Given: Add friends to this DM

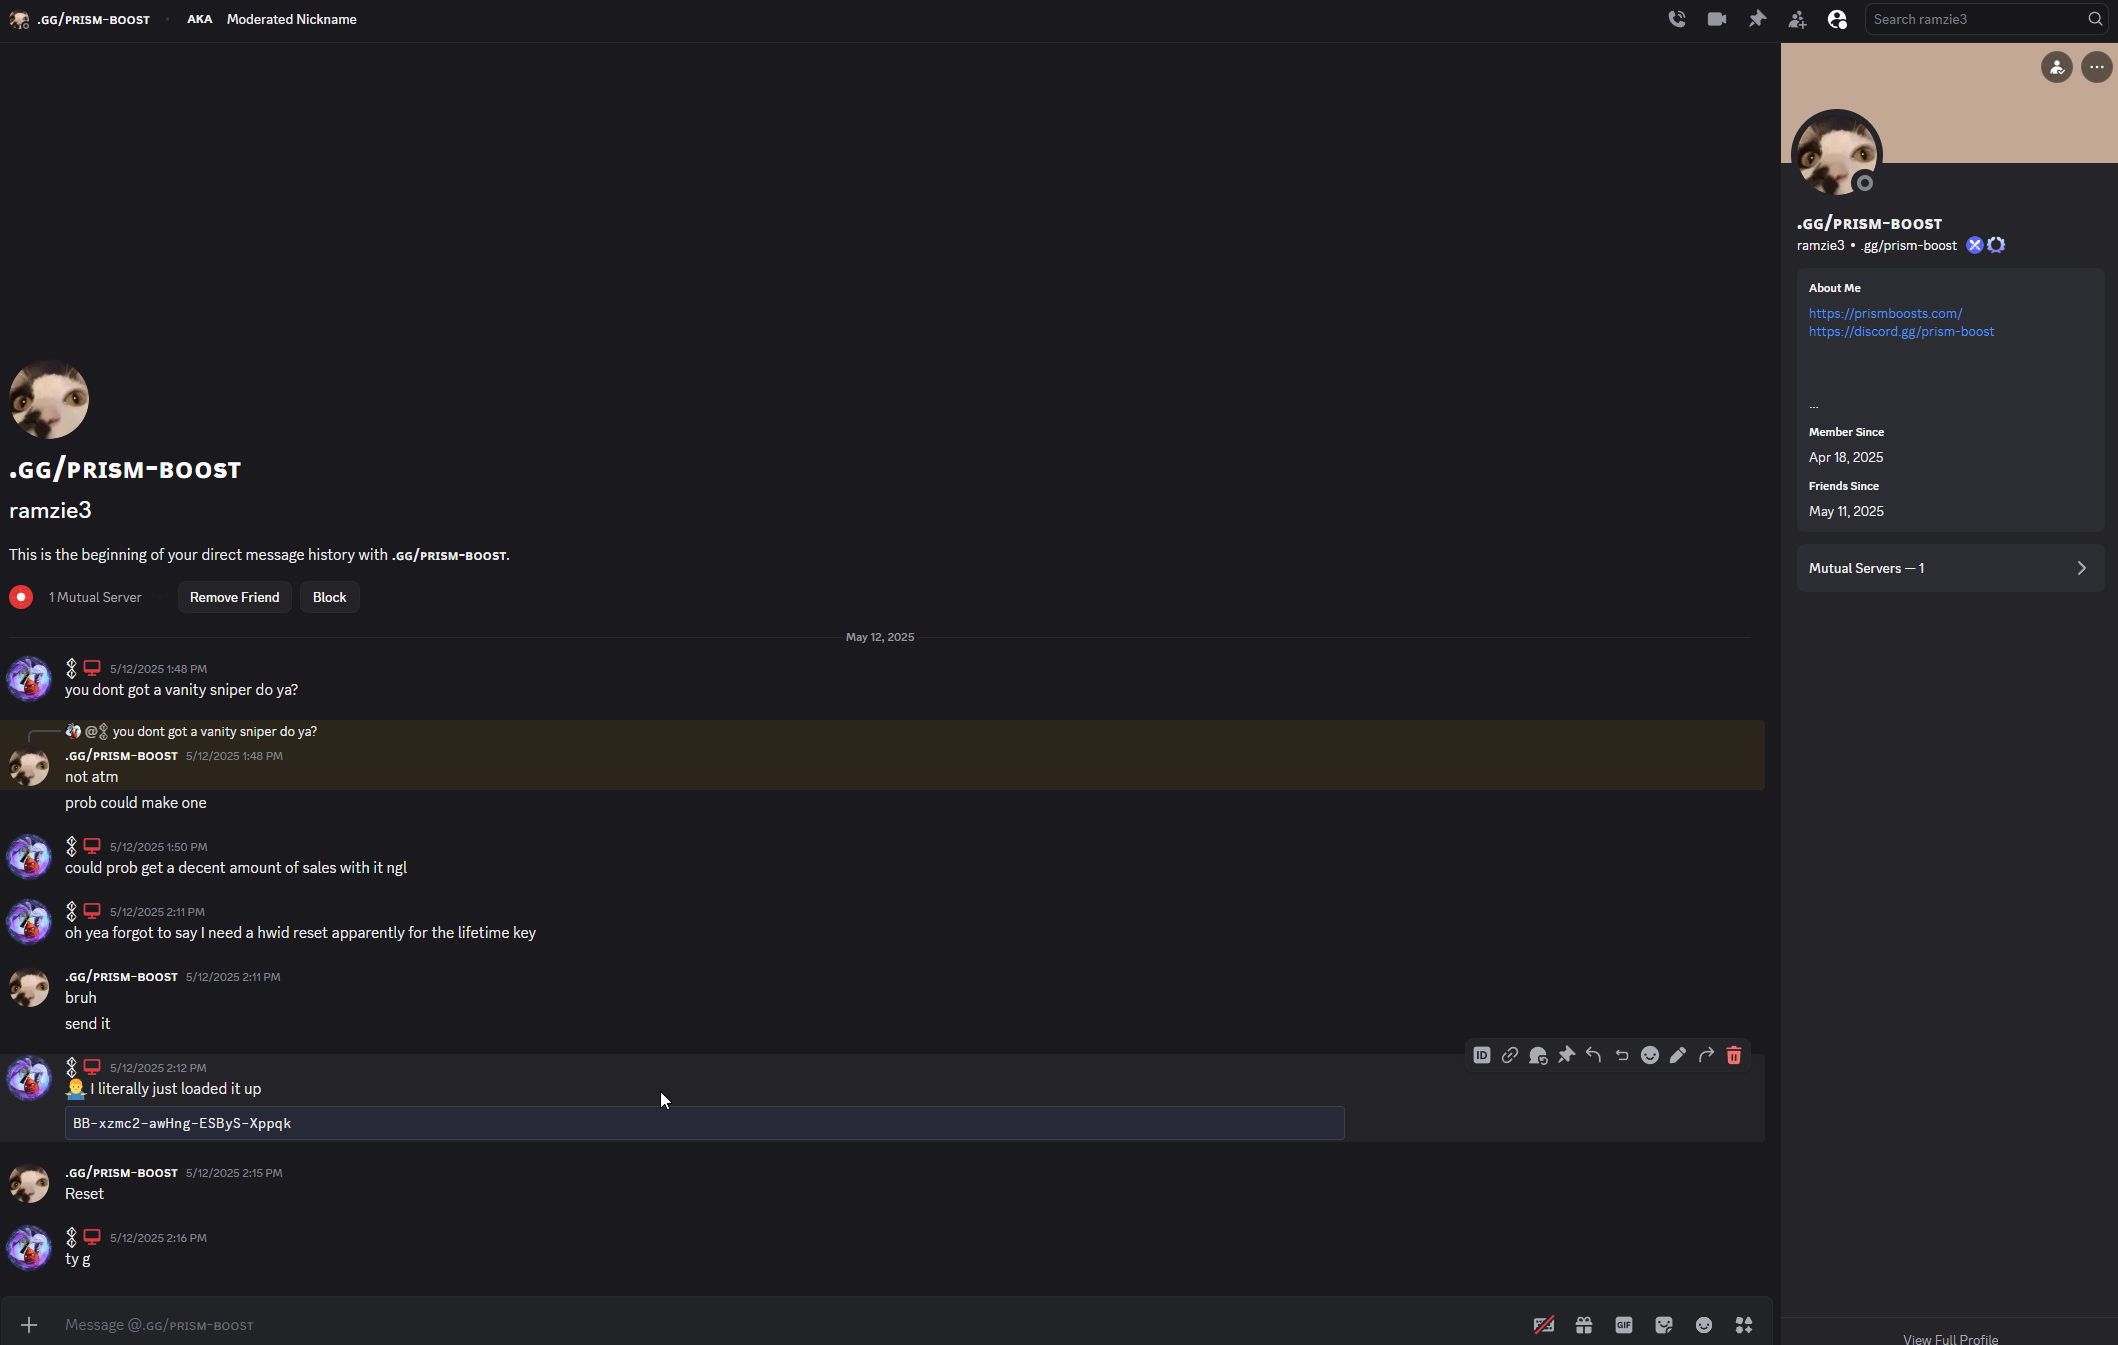Looking at the screenshot, I should (1797, 19).
